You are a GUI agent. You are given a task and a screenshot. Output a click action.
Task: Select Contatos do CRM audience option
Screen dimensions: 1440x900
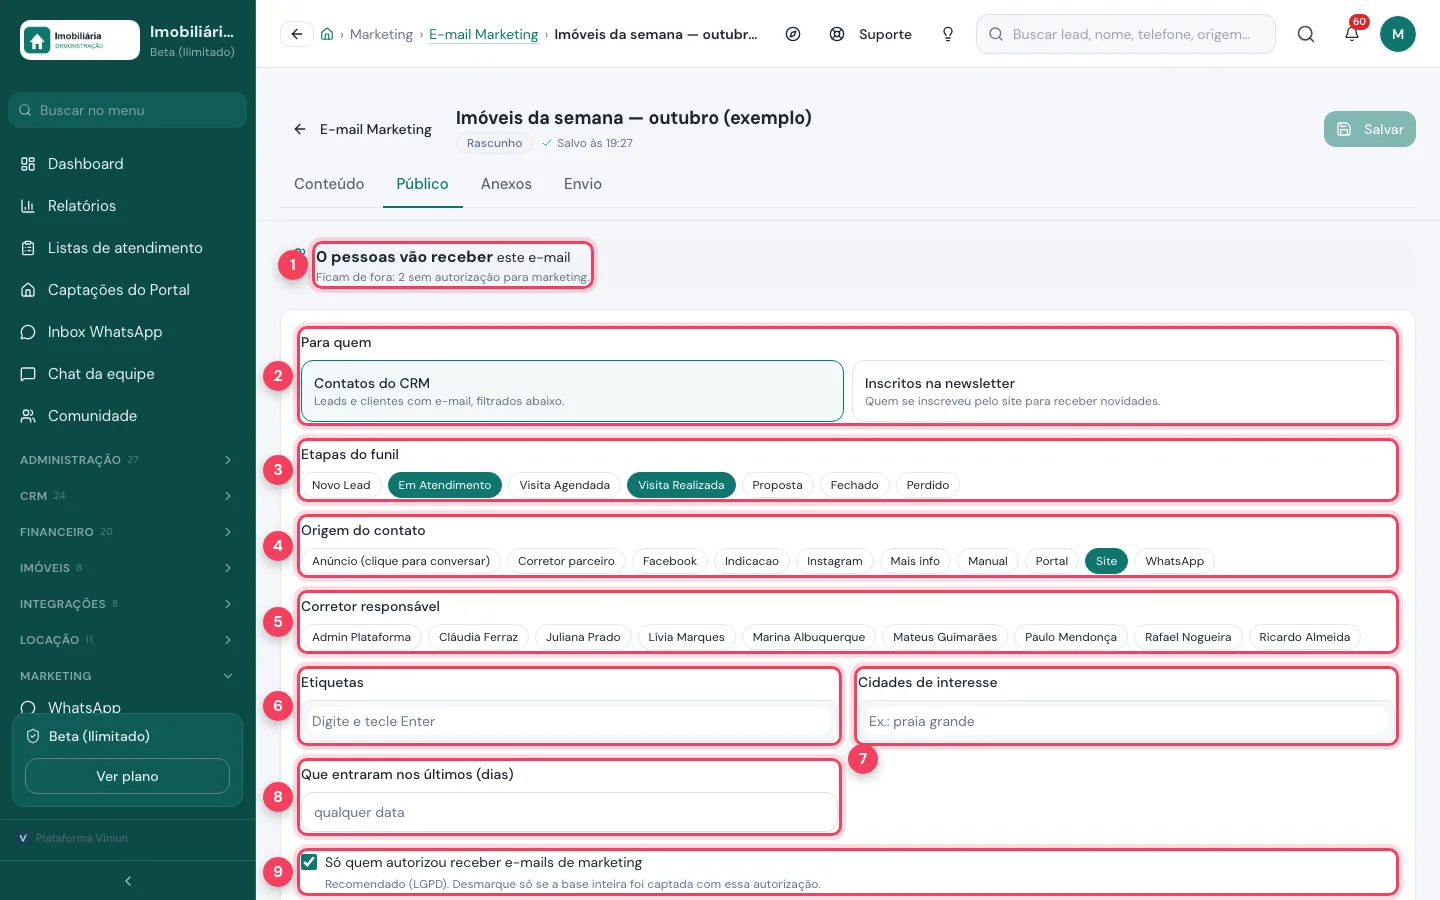[572, 391]
